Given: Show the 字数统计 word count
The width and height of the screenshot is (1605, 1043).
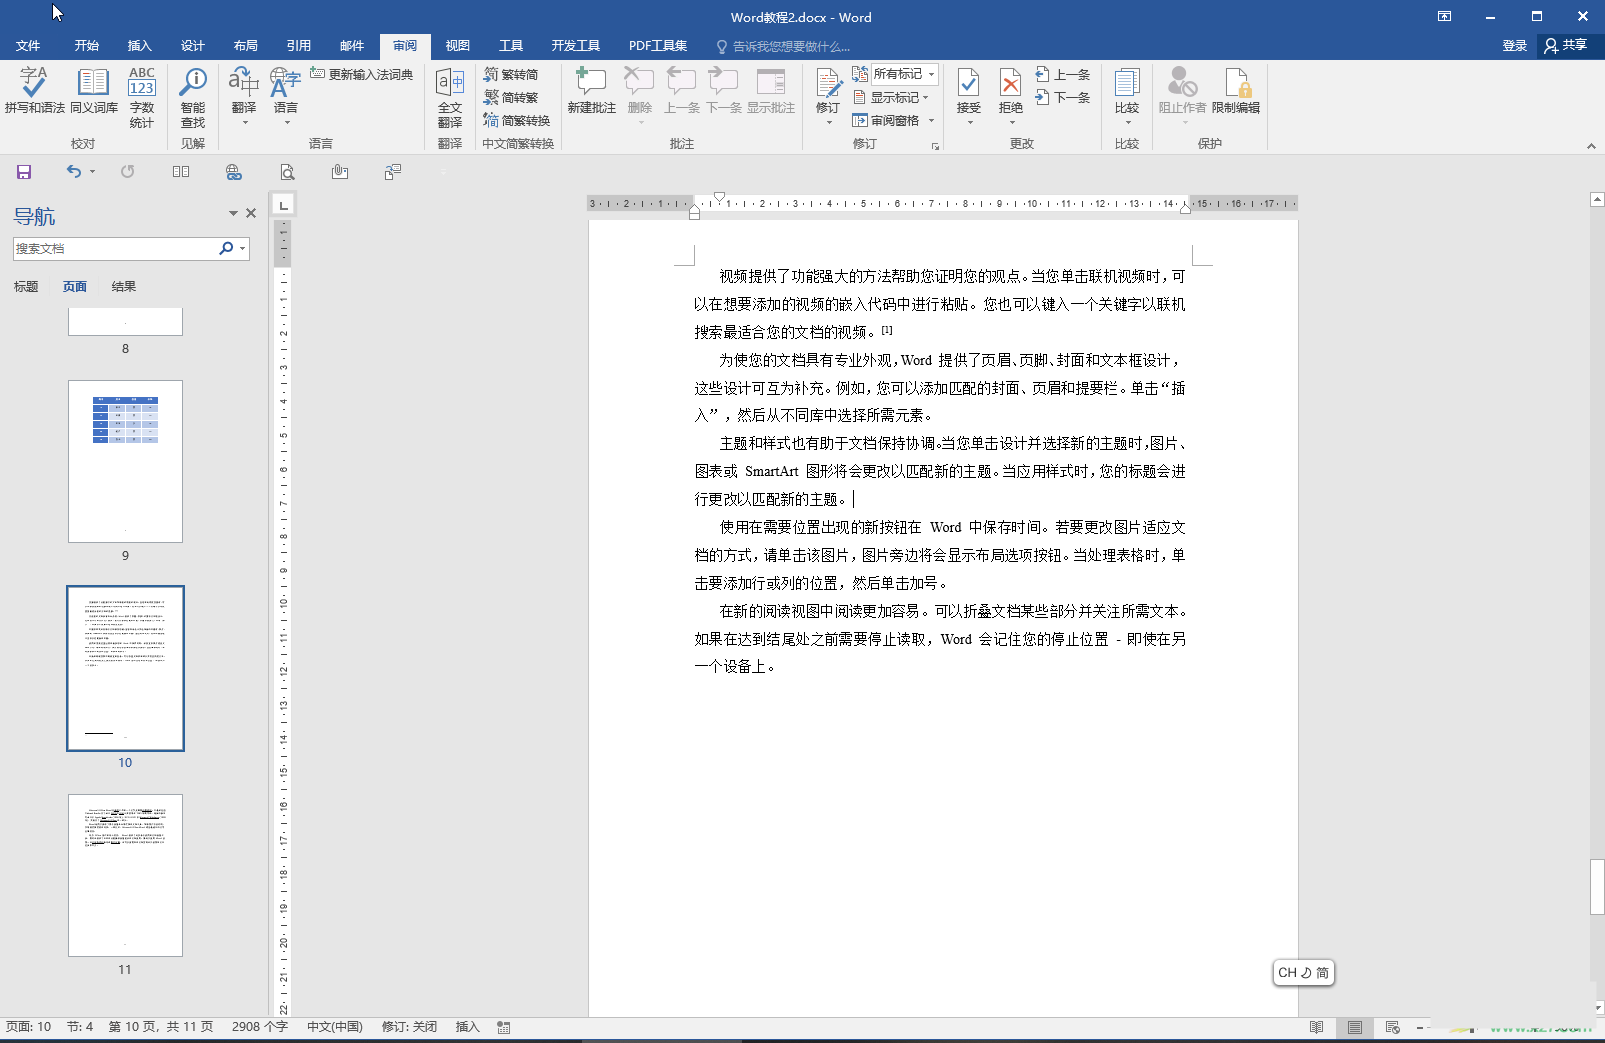Looking at the screenshot, I should click(142, 97).
